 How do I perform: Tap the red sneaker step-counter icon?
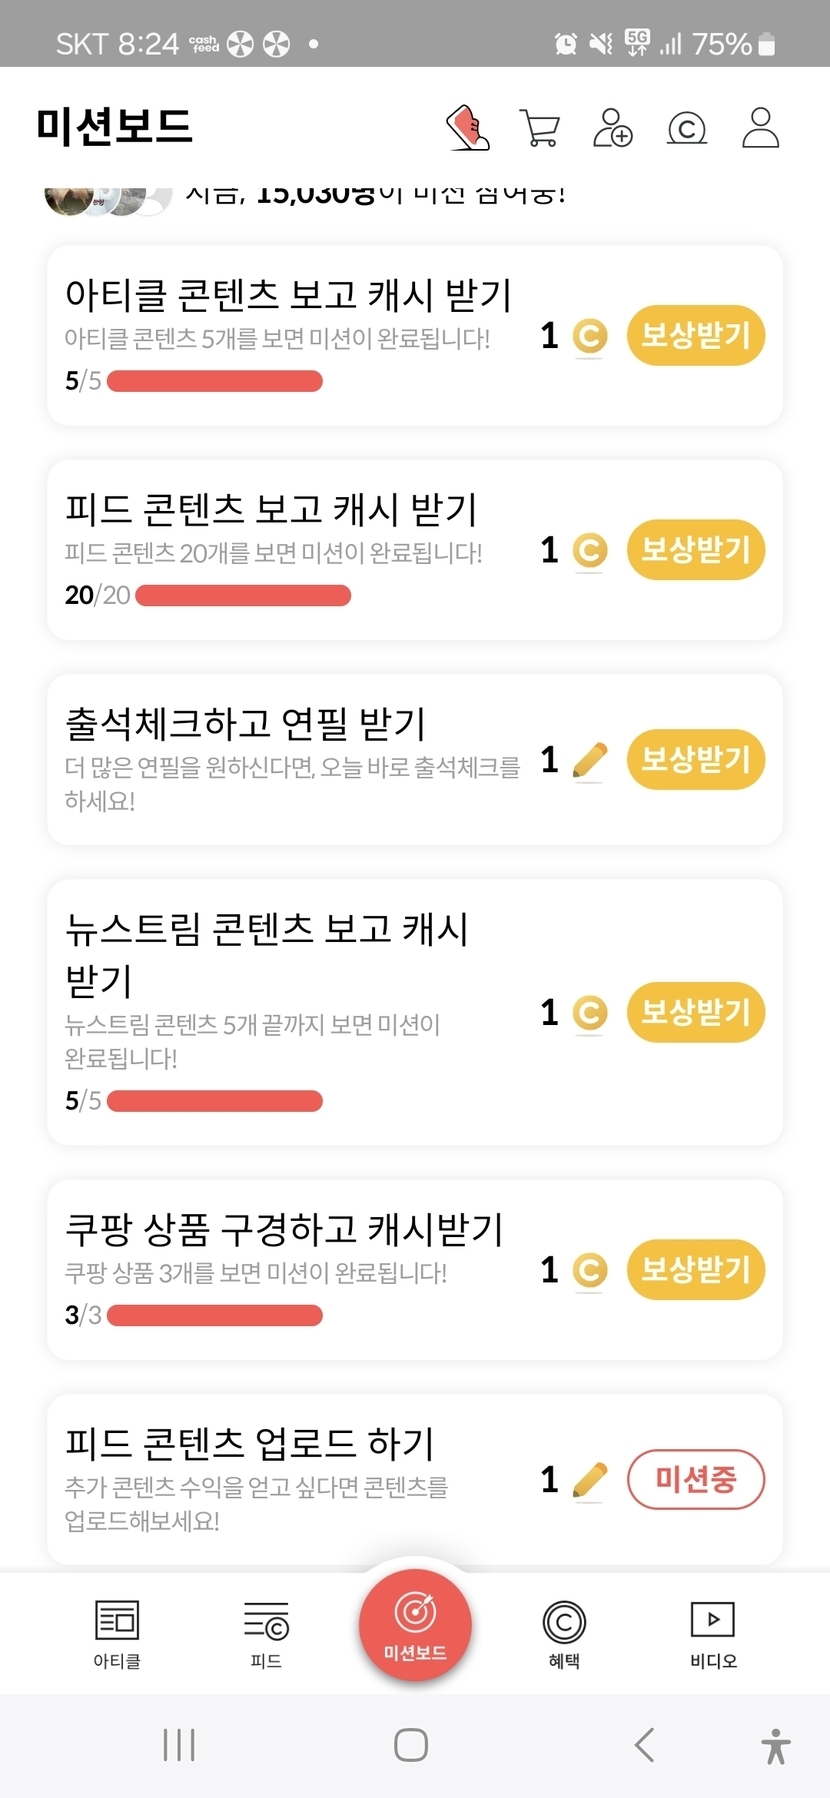[467, 128]
